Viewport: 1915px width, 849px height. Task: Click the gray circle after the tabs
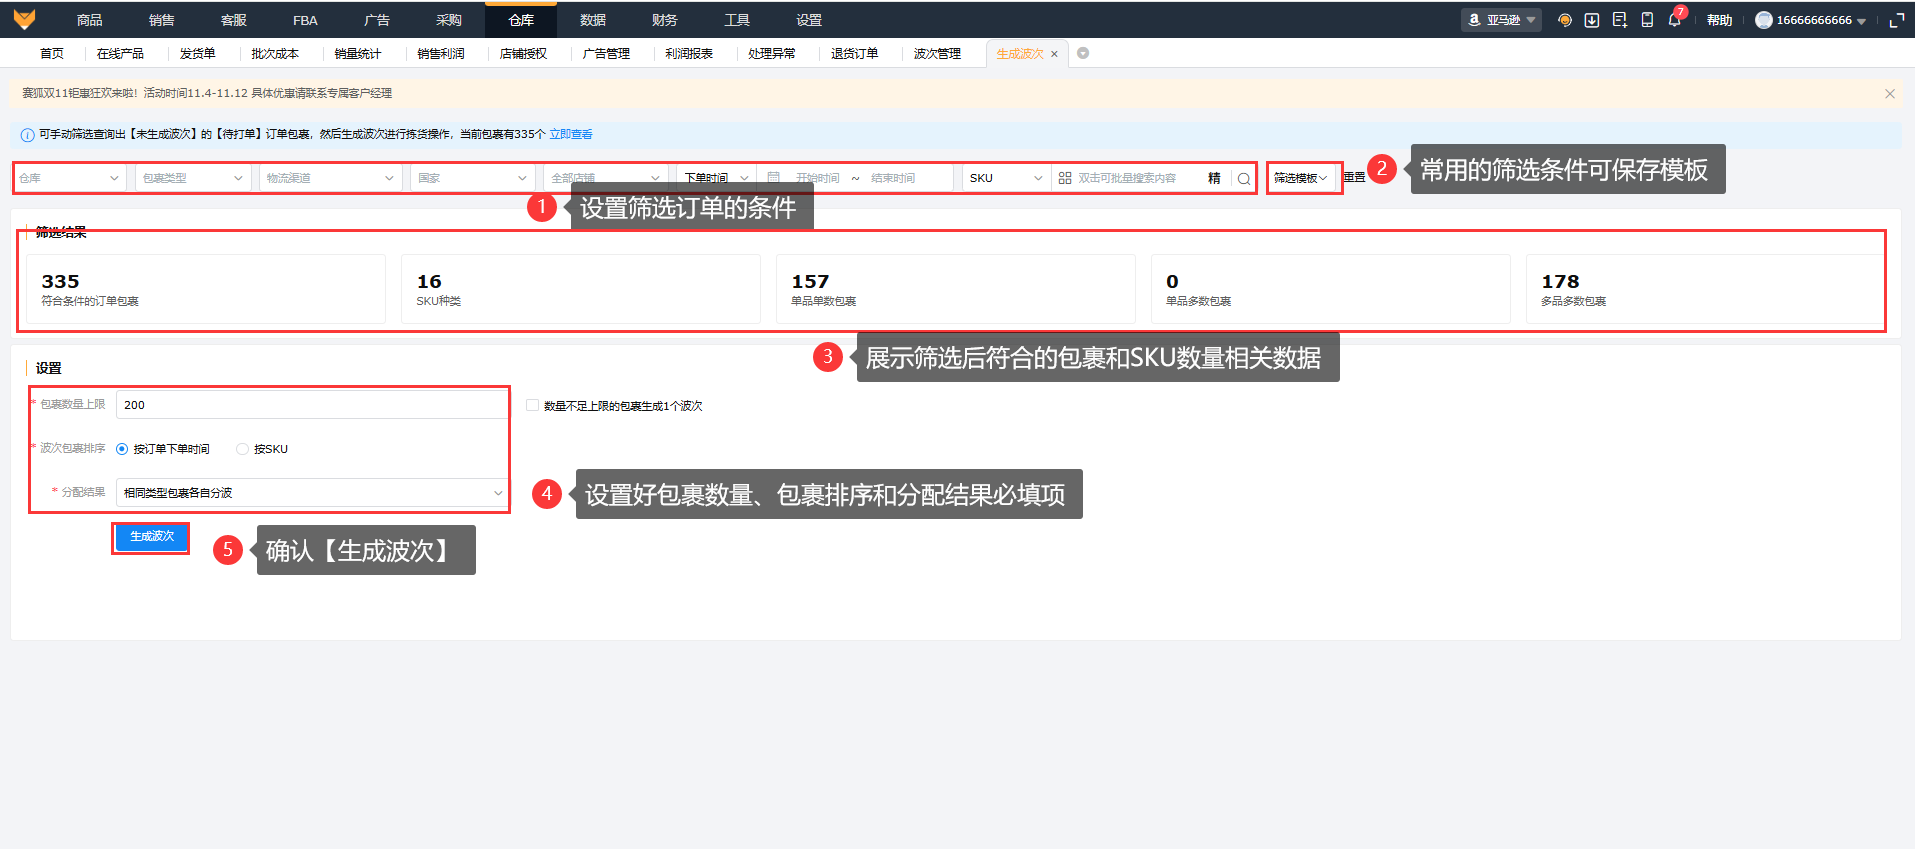click(1083, 53)
